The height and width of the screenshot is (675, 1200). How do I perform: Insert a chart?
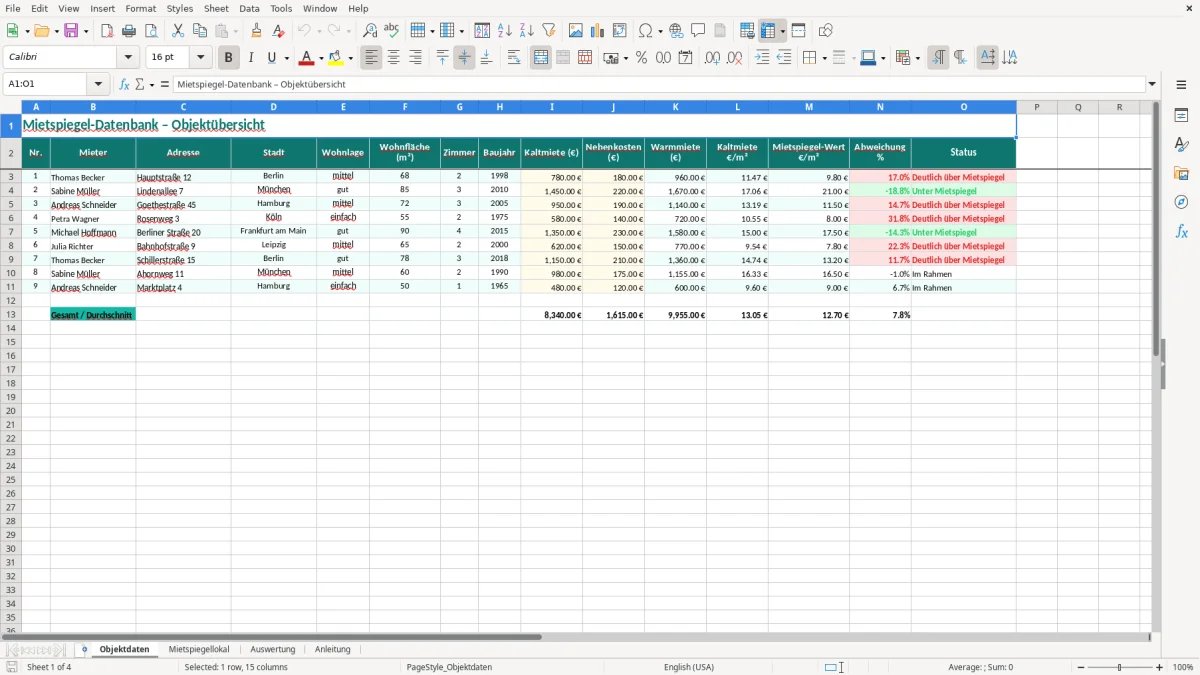tap(598, 31)
